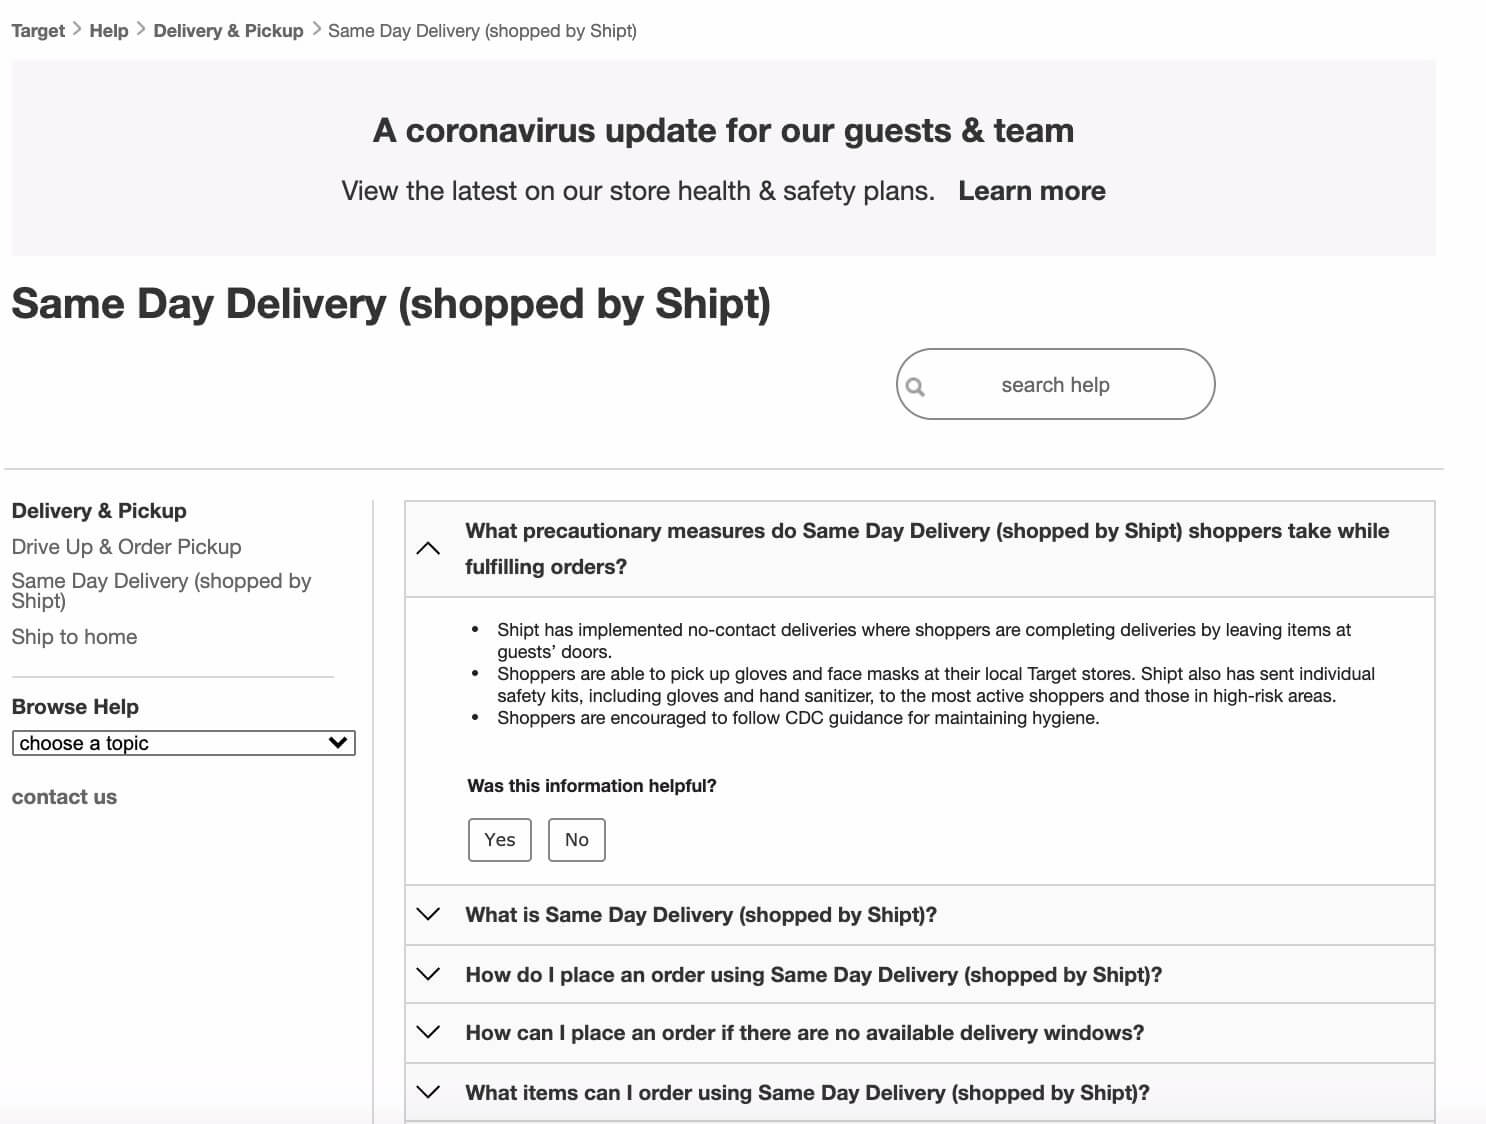This screenshot has height=1124, width=1486.
Task: Click chevron for 'no available delivery windows'
Action: tap(428, 1032)
